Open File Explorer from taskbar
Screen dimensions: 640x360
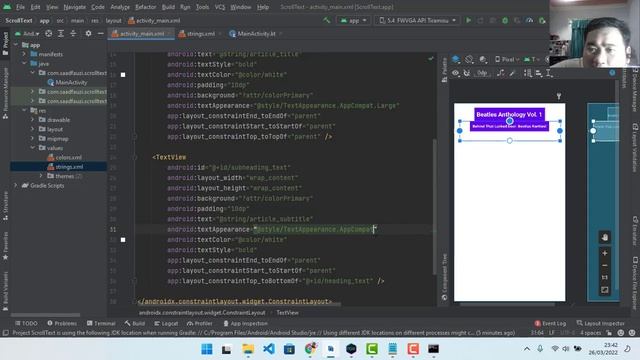248,349
